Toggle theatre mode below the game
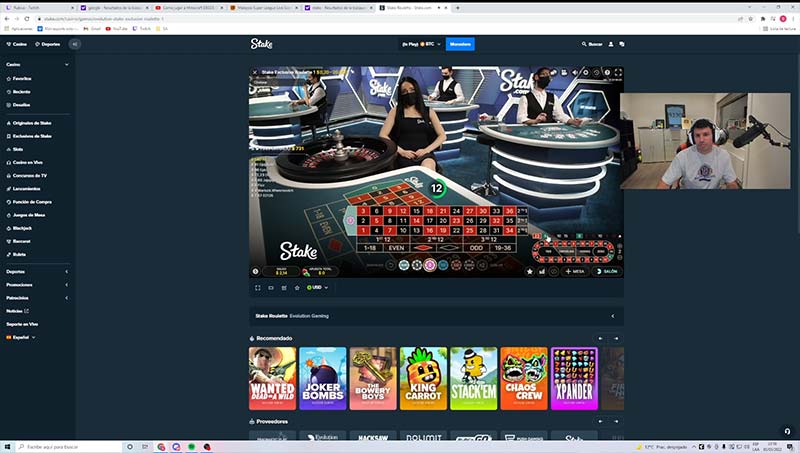Viewport: 800px width, 453px height. 271,287
